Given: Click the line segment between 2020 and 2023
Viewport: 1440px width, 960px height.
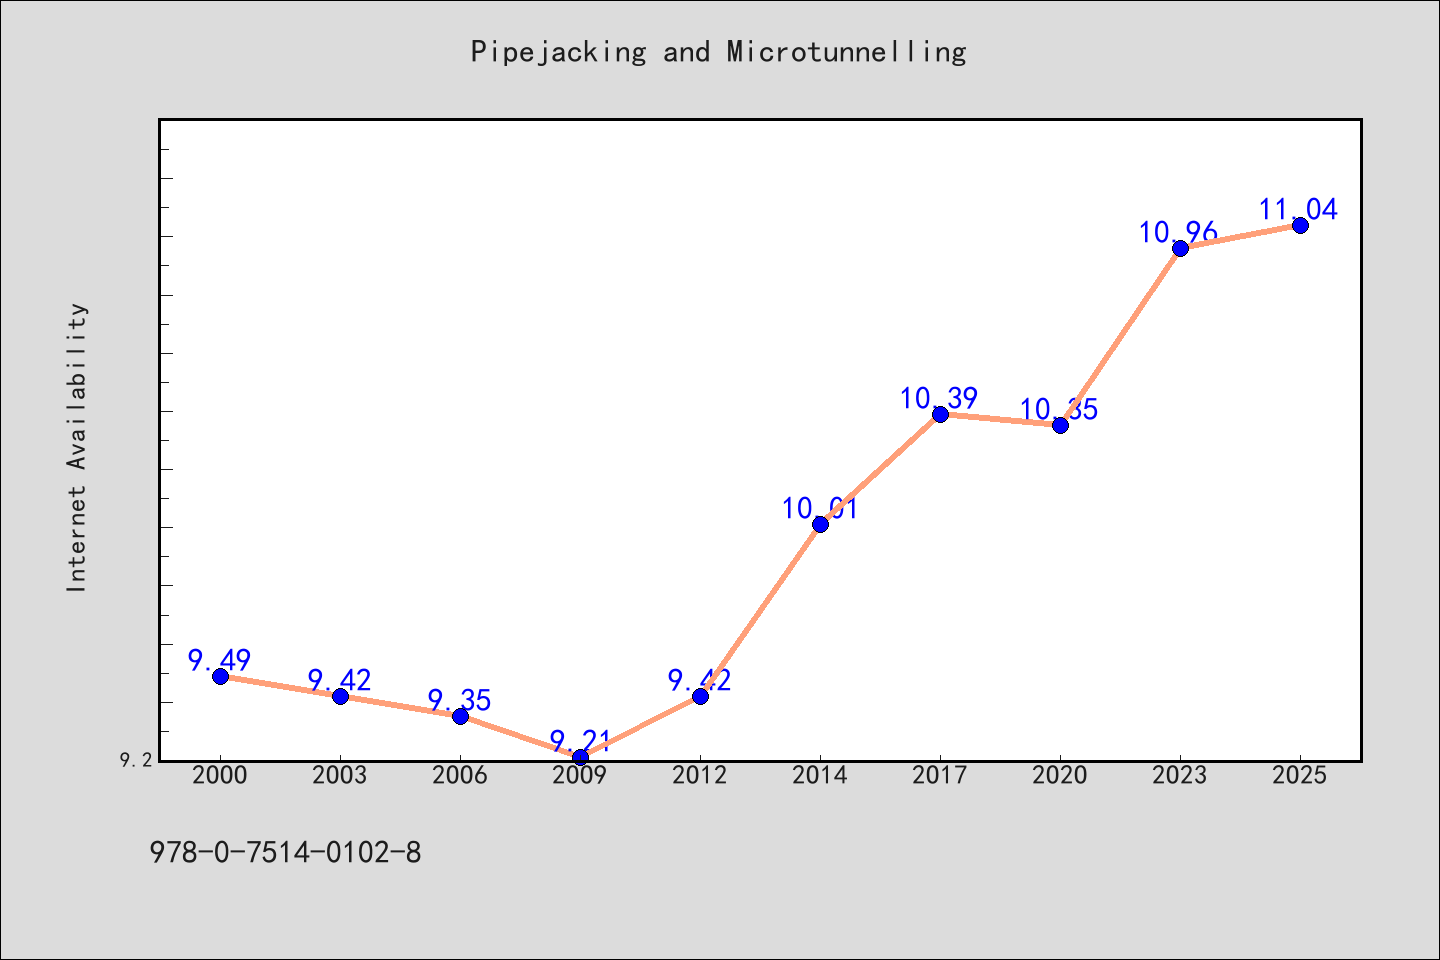Looking at the screenshot, I should coord(1120,337).
